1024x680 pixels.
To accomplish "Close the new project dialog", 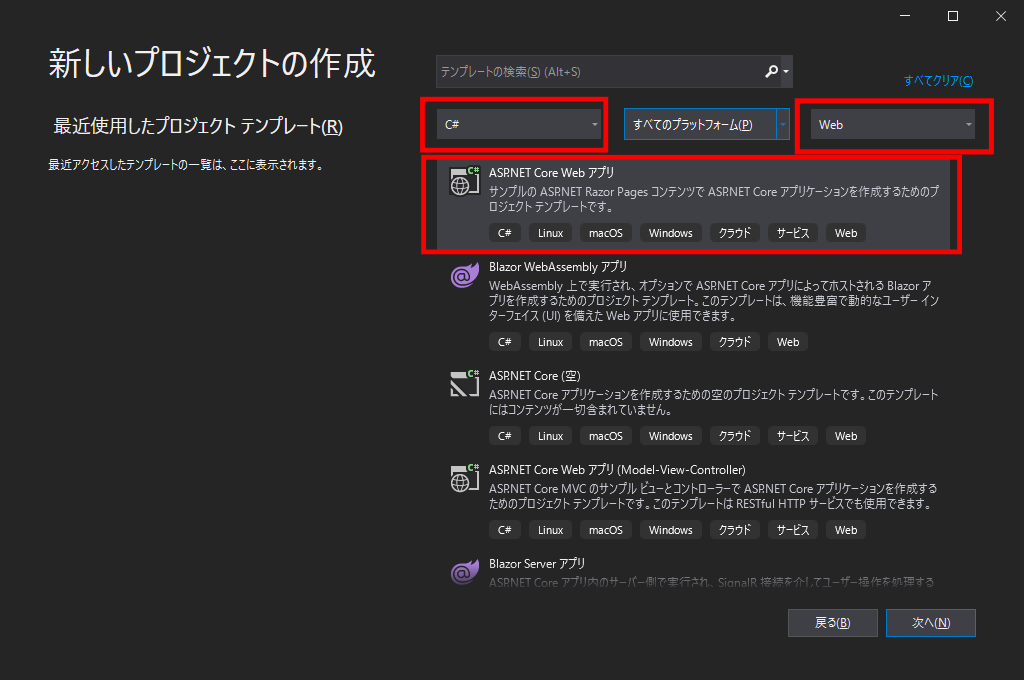I will (999, 16).
